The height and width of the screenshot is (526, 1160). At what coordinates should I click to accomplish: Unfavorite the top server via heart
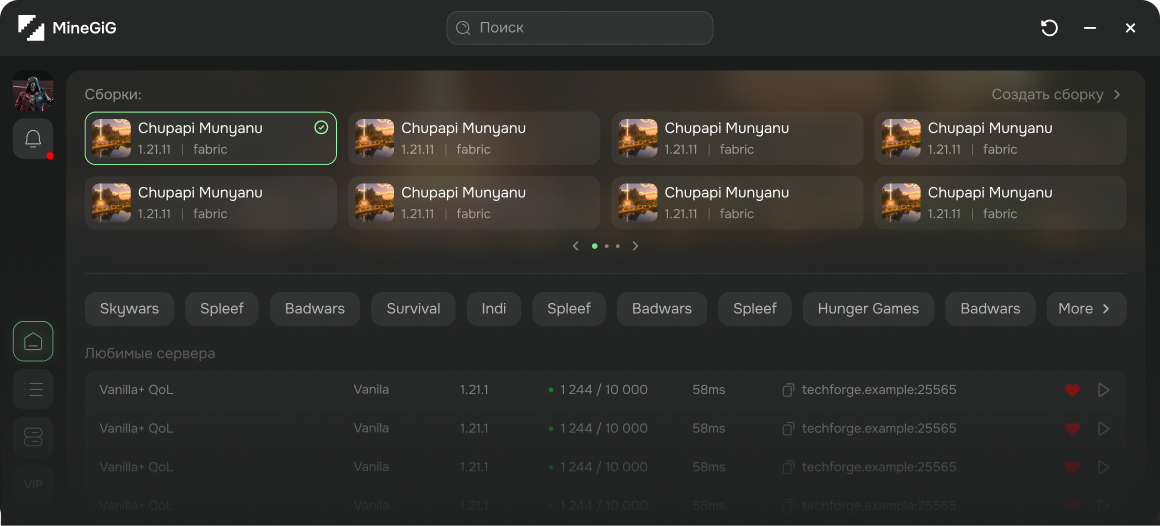click(1072, 390)
